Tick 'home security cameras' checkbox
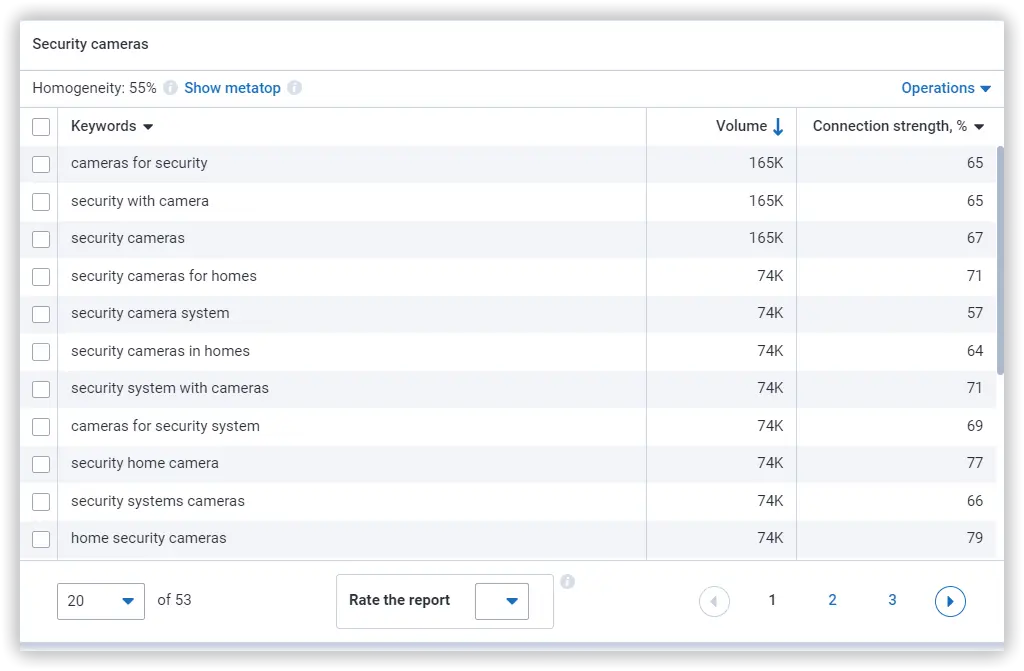The image size is (1024, 671). [41, 540]
